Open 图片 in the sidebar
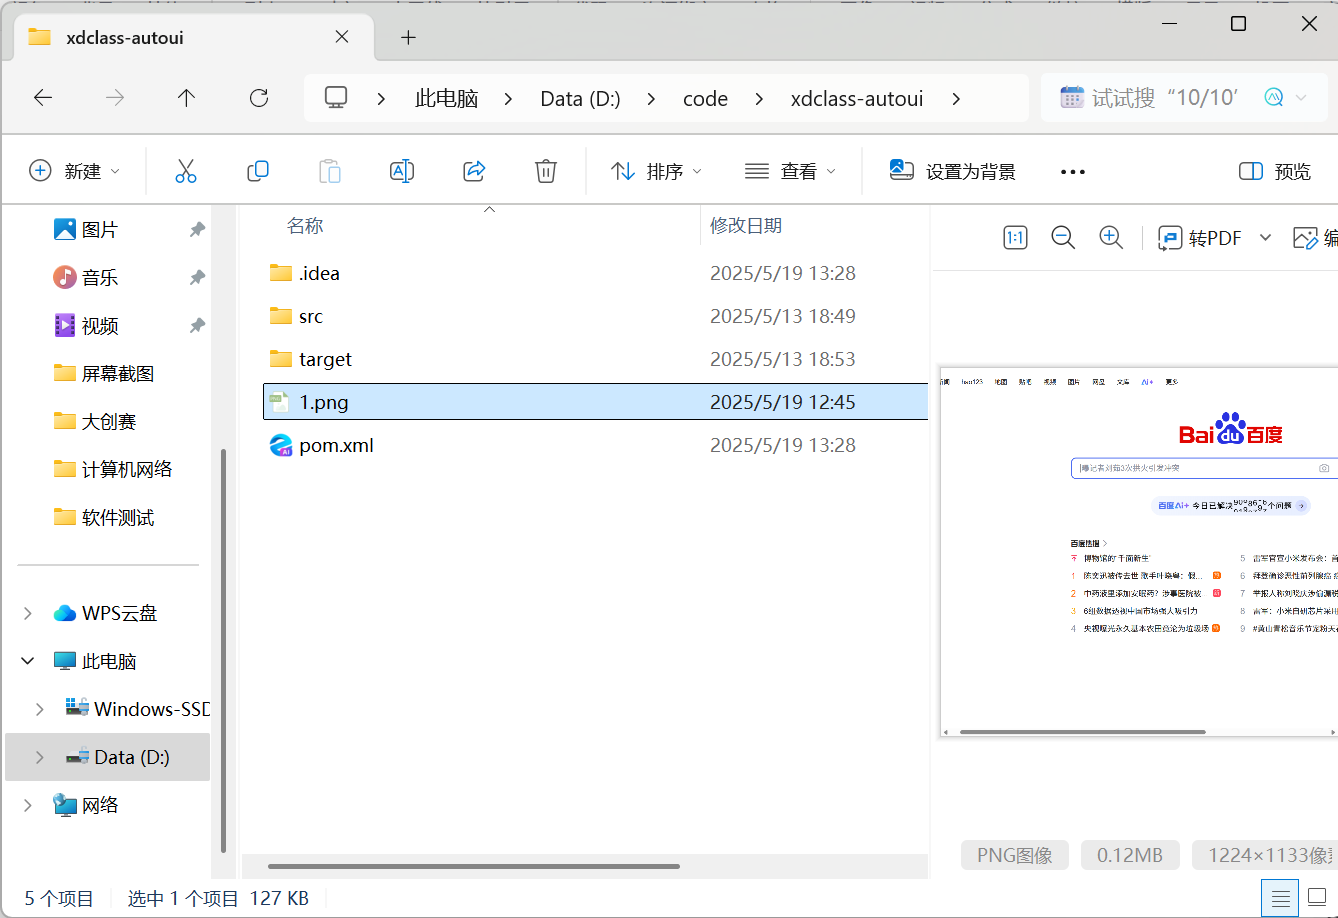 [99, 230]
